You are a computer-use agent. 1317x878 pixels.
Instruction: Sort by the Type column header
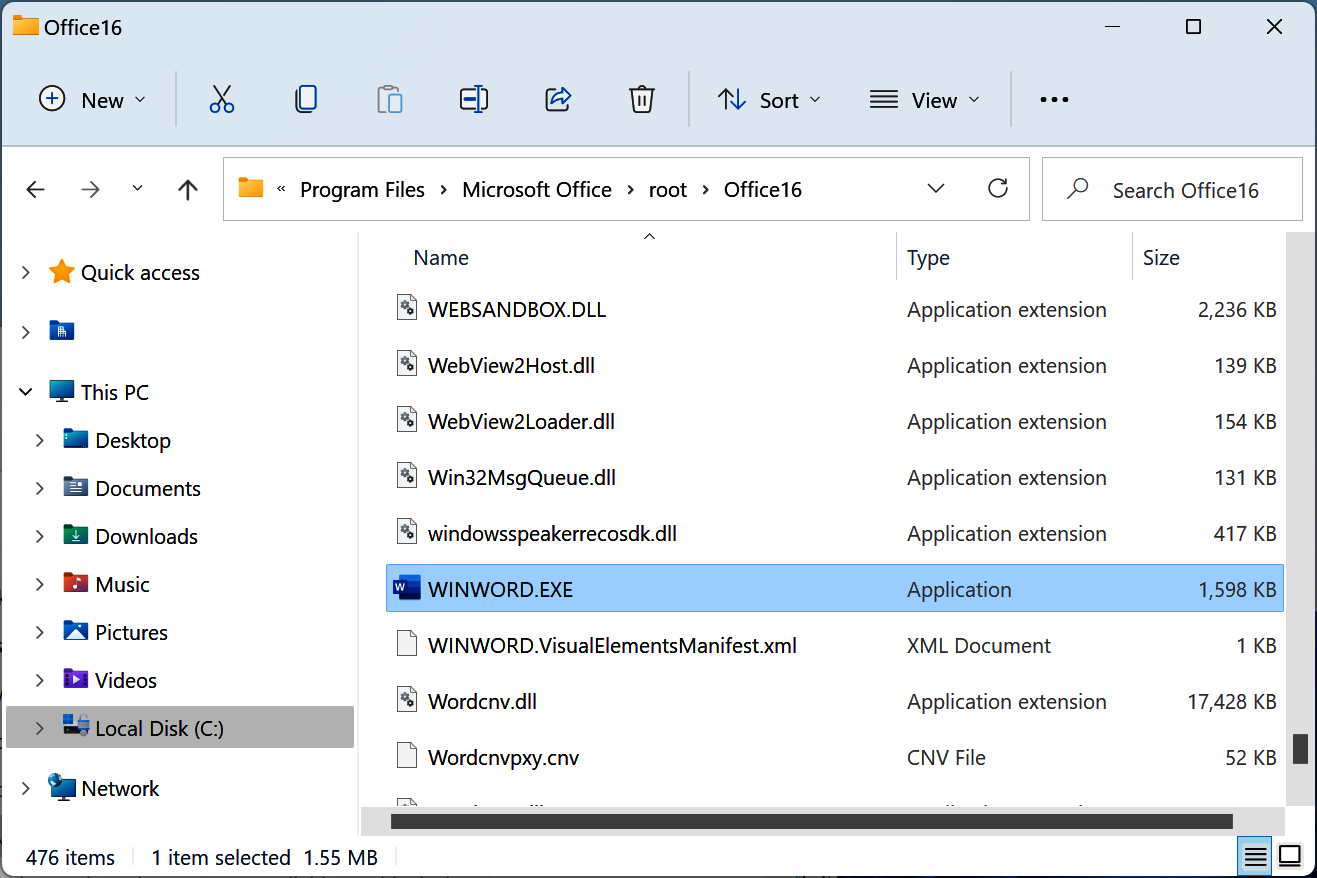click(928, 257)
